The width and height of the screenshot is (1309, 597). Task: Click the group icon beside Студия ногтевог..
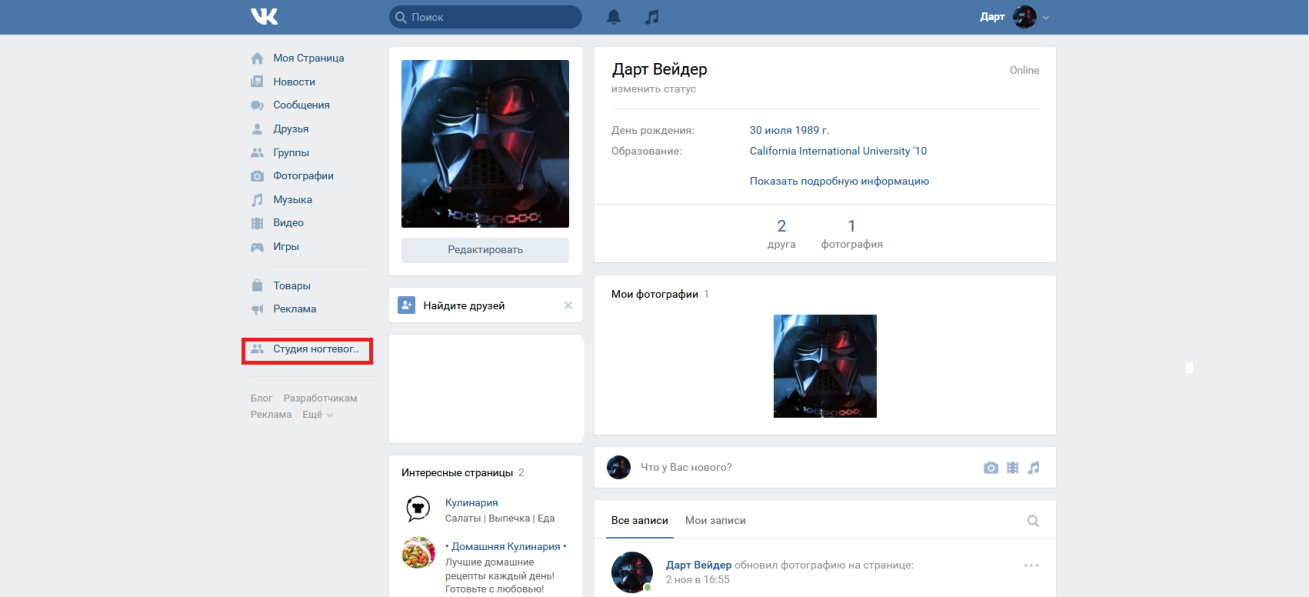point(257,349)
